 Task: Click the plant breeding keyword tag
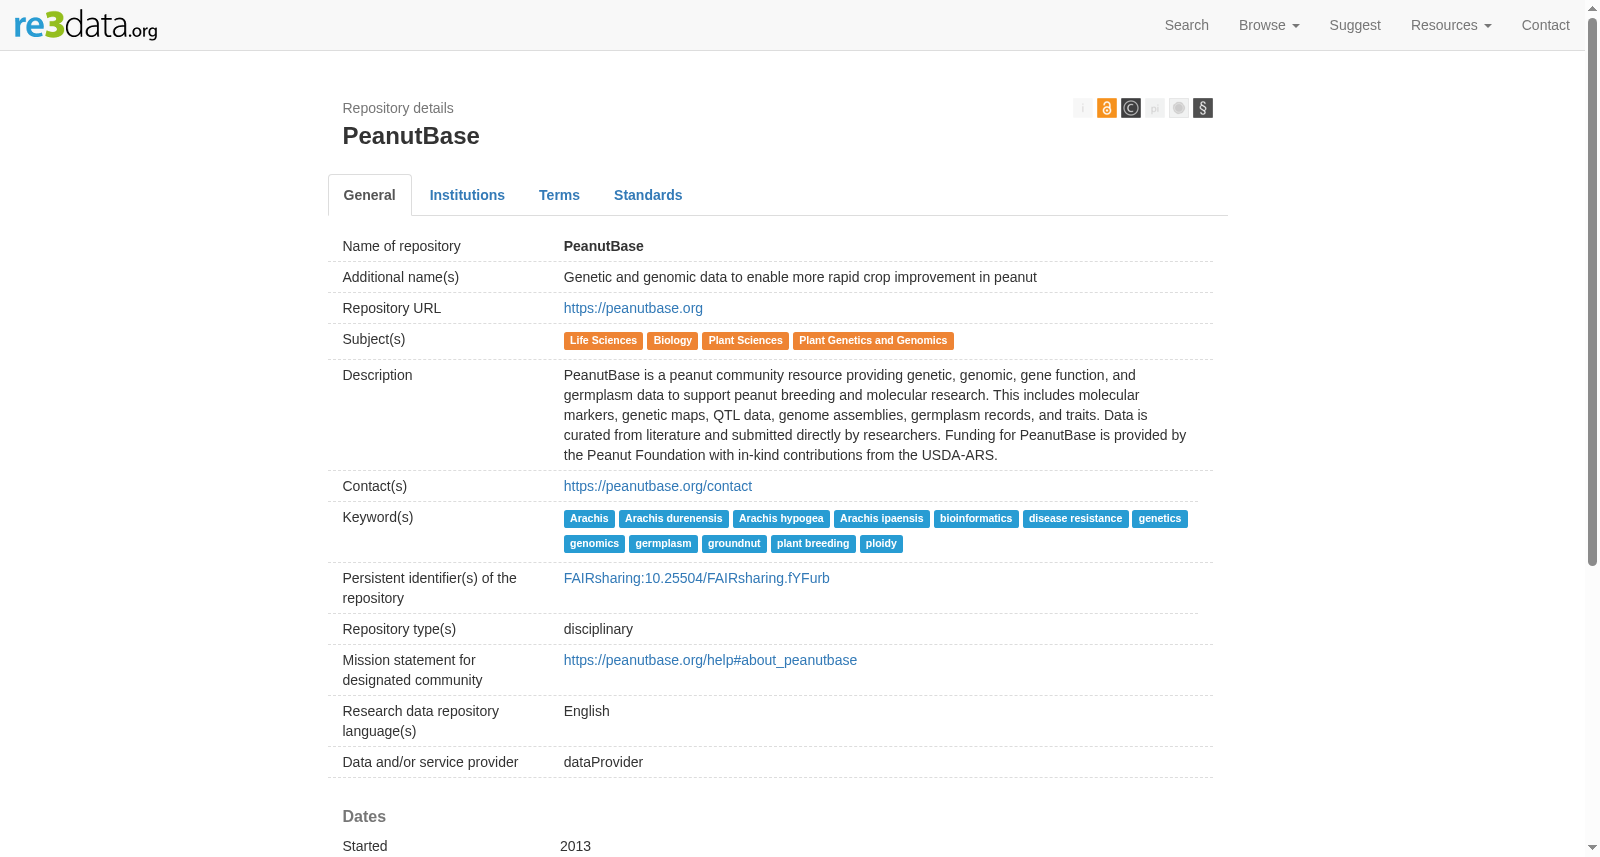813,544
